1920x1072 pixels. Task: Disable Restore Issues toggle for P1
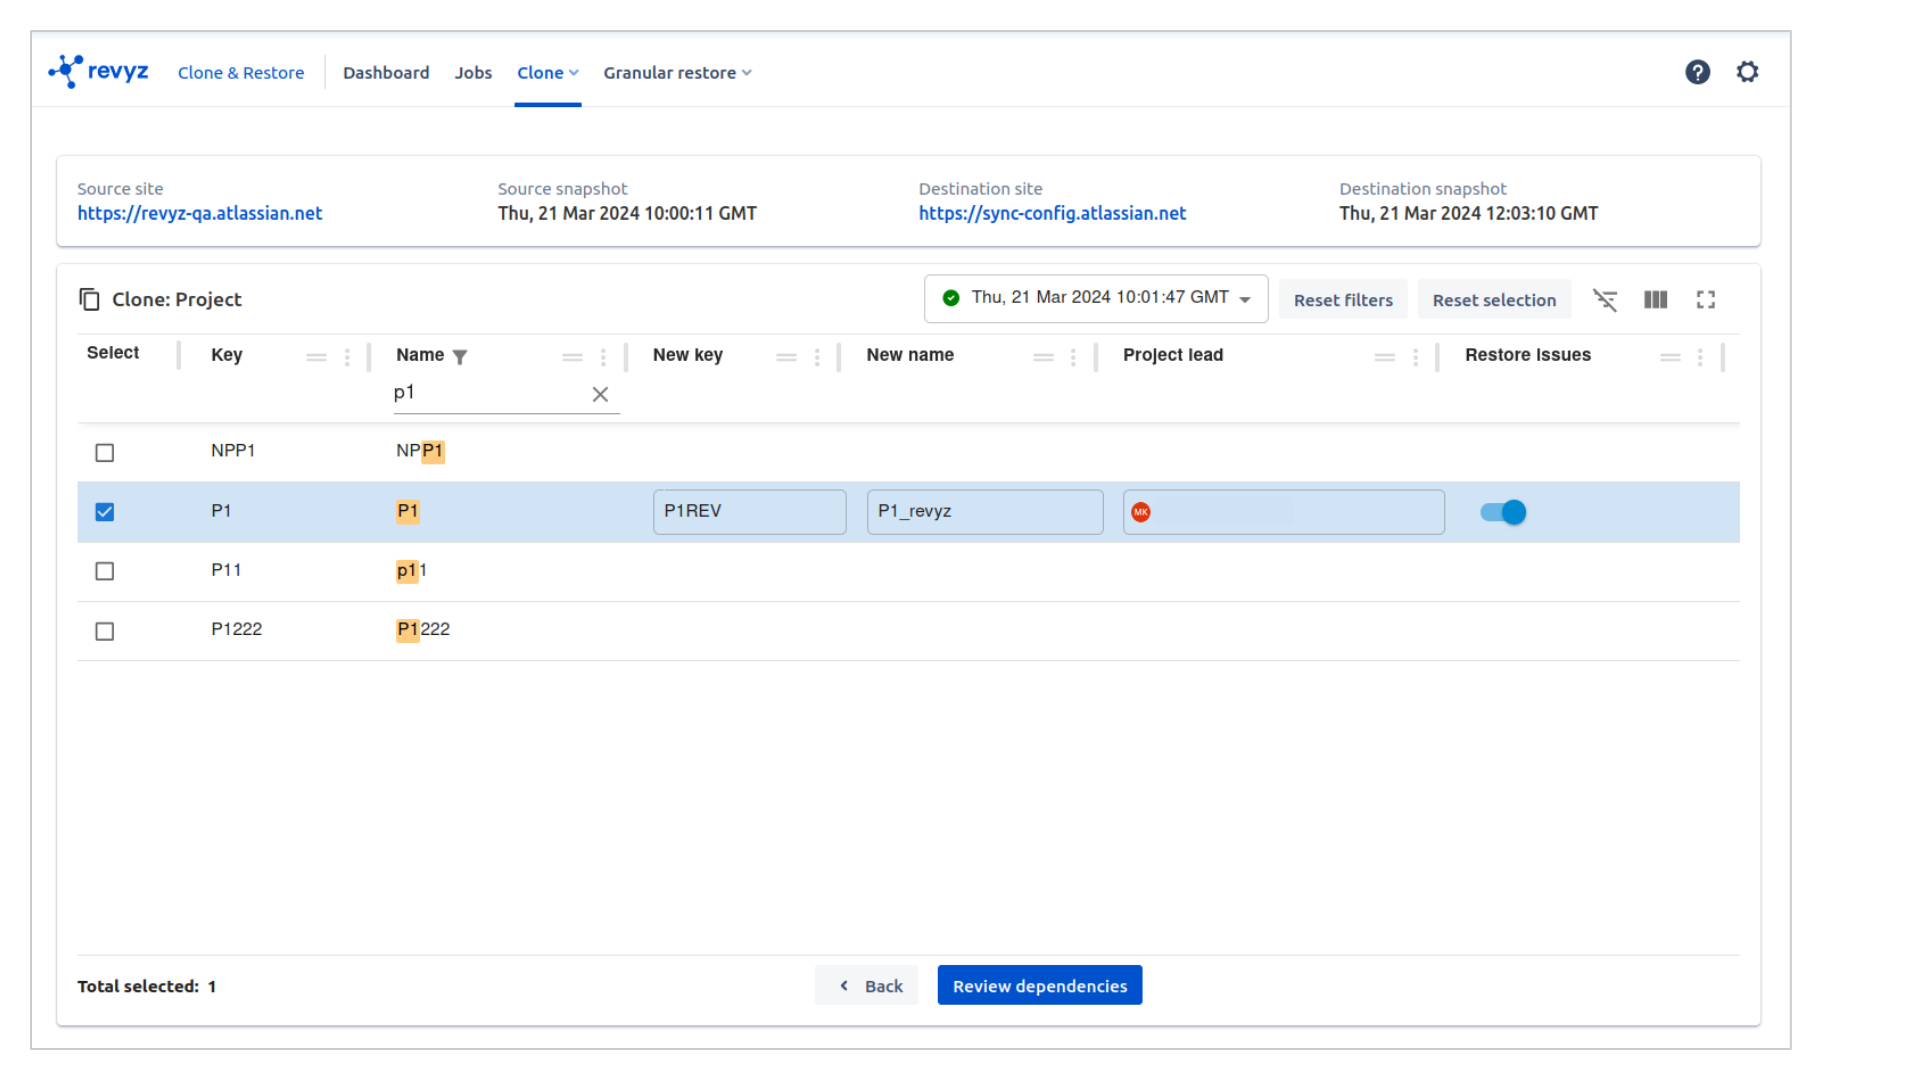point(1503,512)
